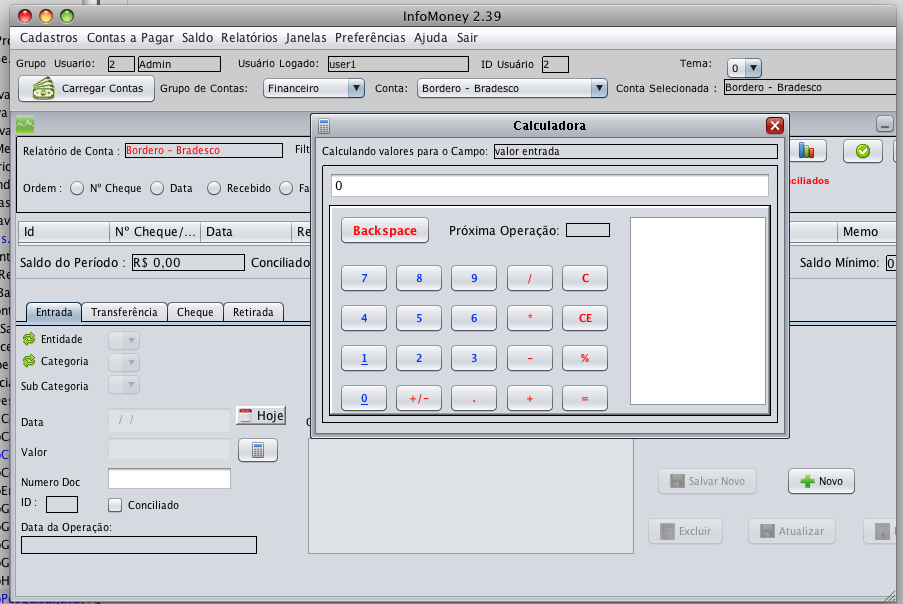Click the calculator multiply button
This screenshot has width=903, height=604.
coord(530,318)
